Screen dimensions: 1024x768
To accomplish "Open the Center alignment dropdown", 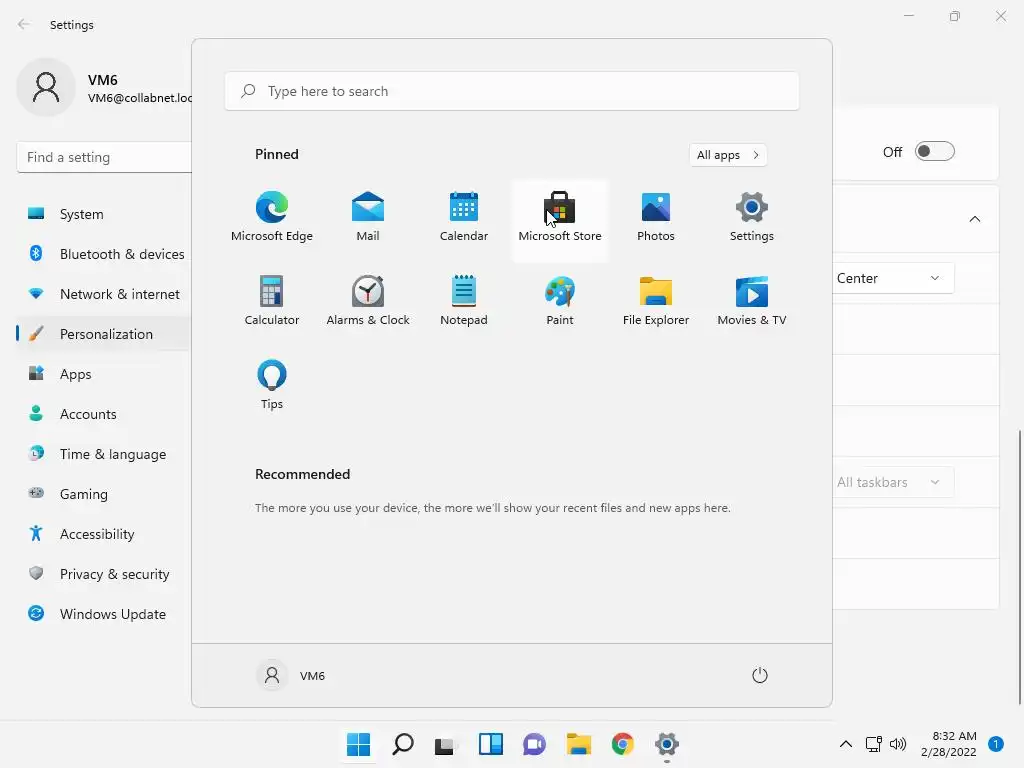I will coord(893,278).
